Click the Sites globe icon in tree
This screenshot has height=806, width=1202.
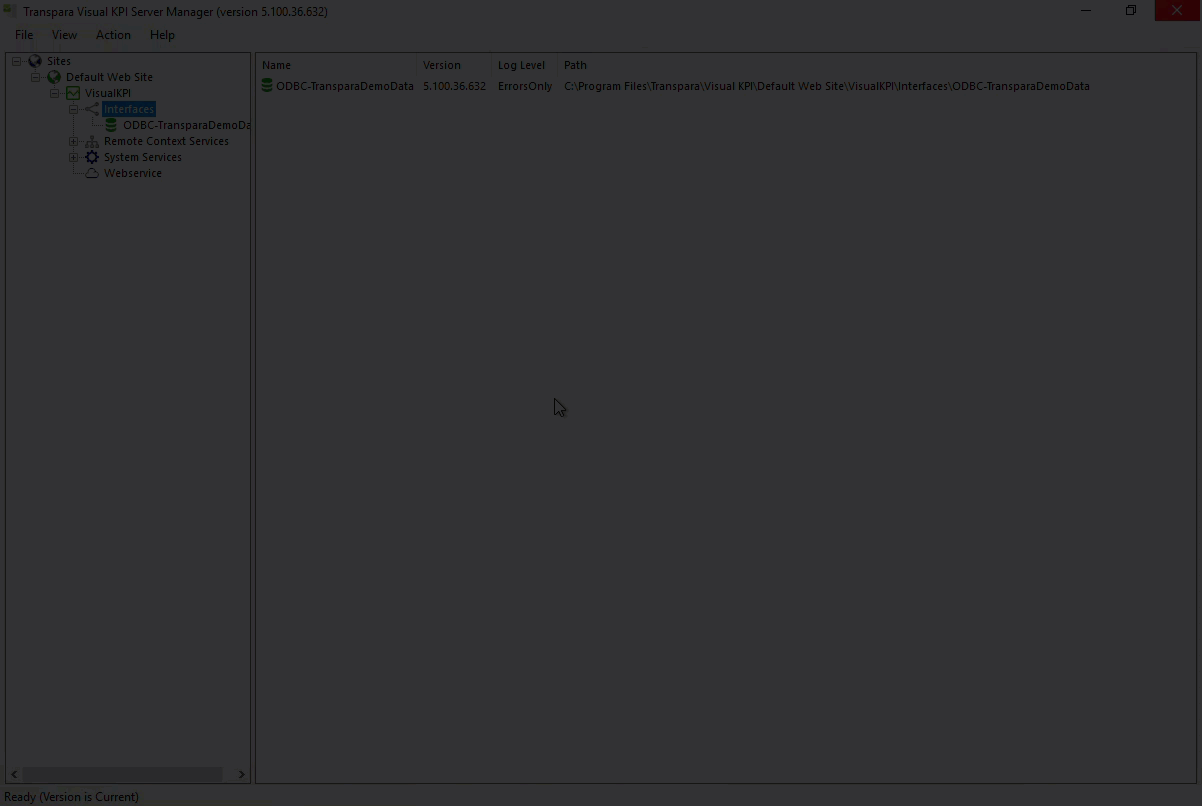[35, 61]
